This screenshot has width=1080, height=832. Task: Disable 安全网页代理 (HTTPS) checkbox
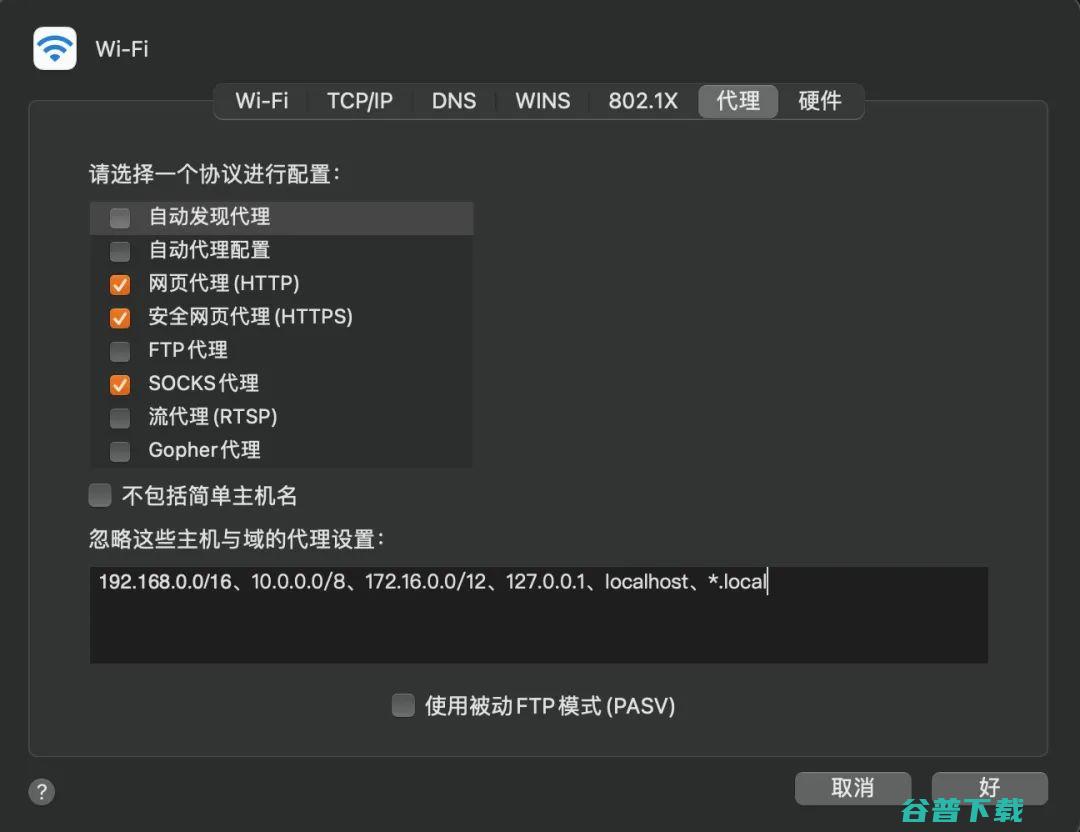[120, 318]
